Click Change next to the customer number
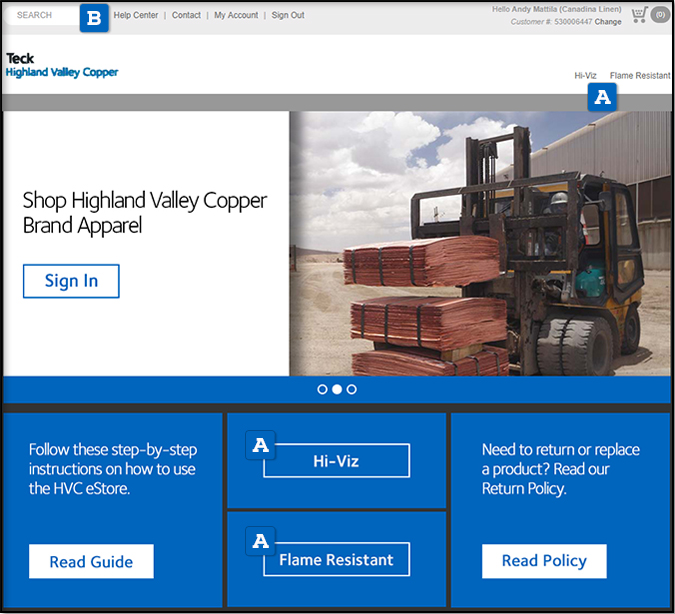This screenshot has width=675, height=614. [608, 22]
